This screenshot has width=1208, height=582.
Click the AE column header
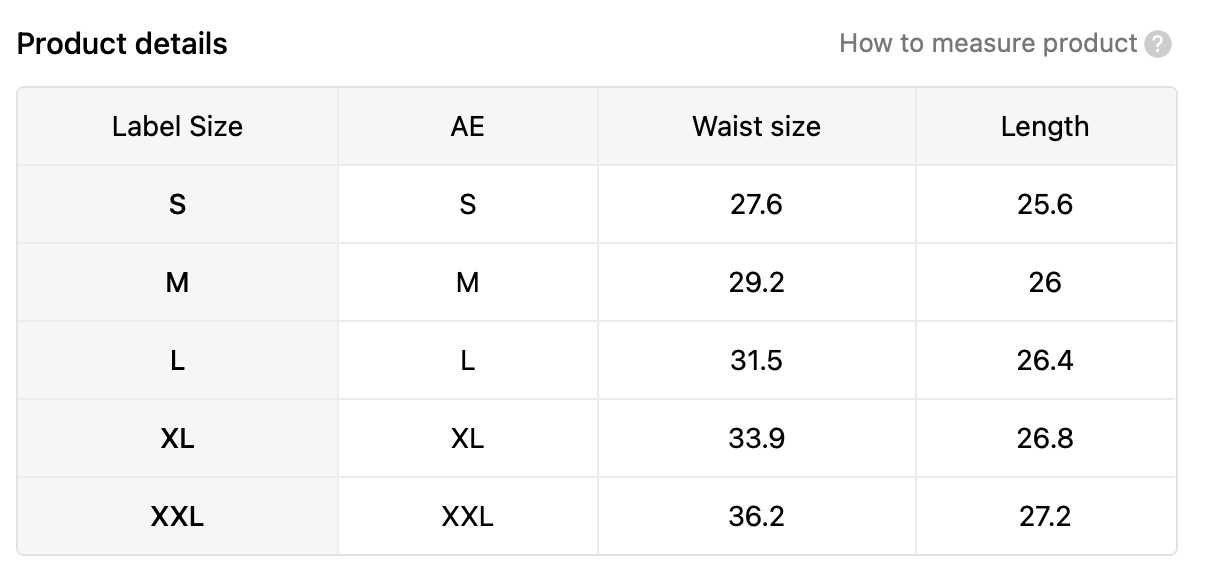pyautogui.click(x=467, y=126)
